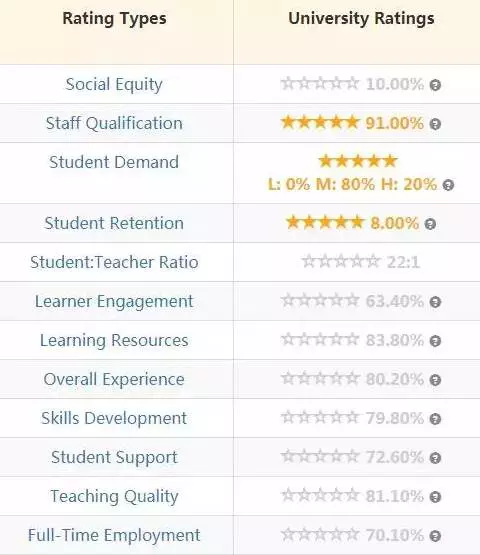Click help icon next to Full-Time Employment 70.10%
The height and width of the screenshot is (555, 480).
(x=435, y=536)
